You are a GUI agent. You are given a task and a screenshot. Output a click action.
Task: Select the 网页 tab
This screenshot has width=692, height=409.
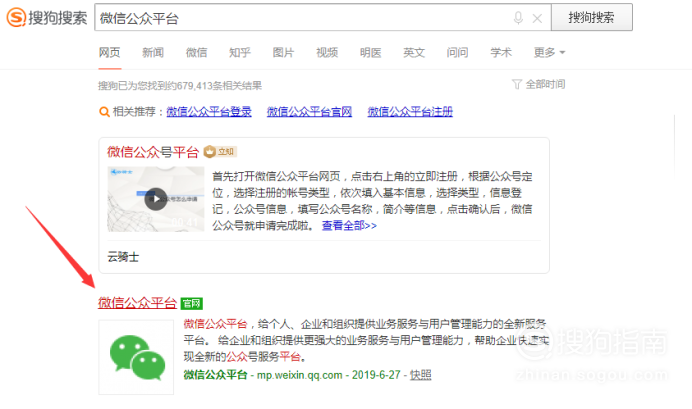click(109, 53)
